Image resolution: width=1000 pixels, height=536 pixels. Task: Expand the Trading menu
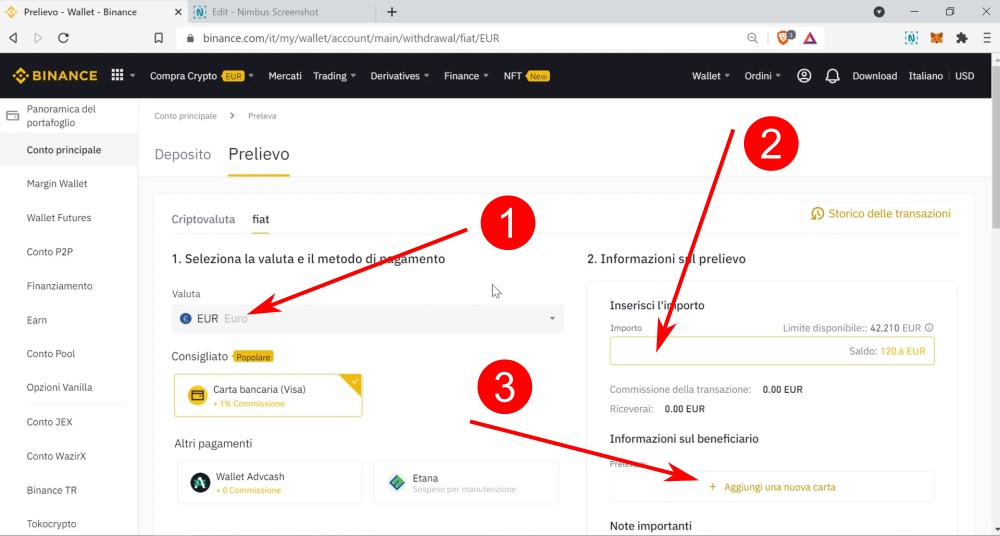335,76
